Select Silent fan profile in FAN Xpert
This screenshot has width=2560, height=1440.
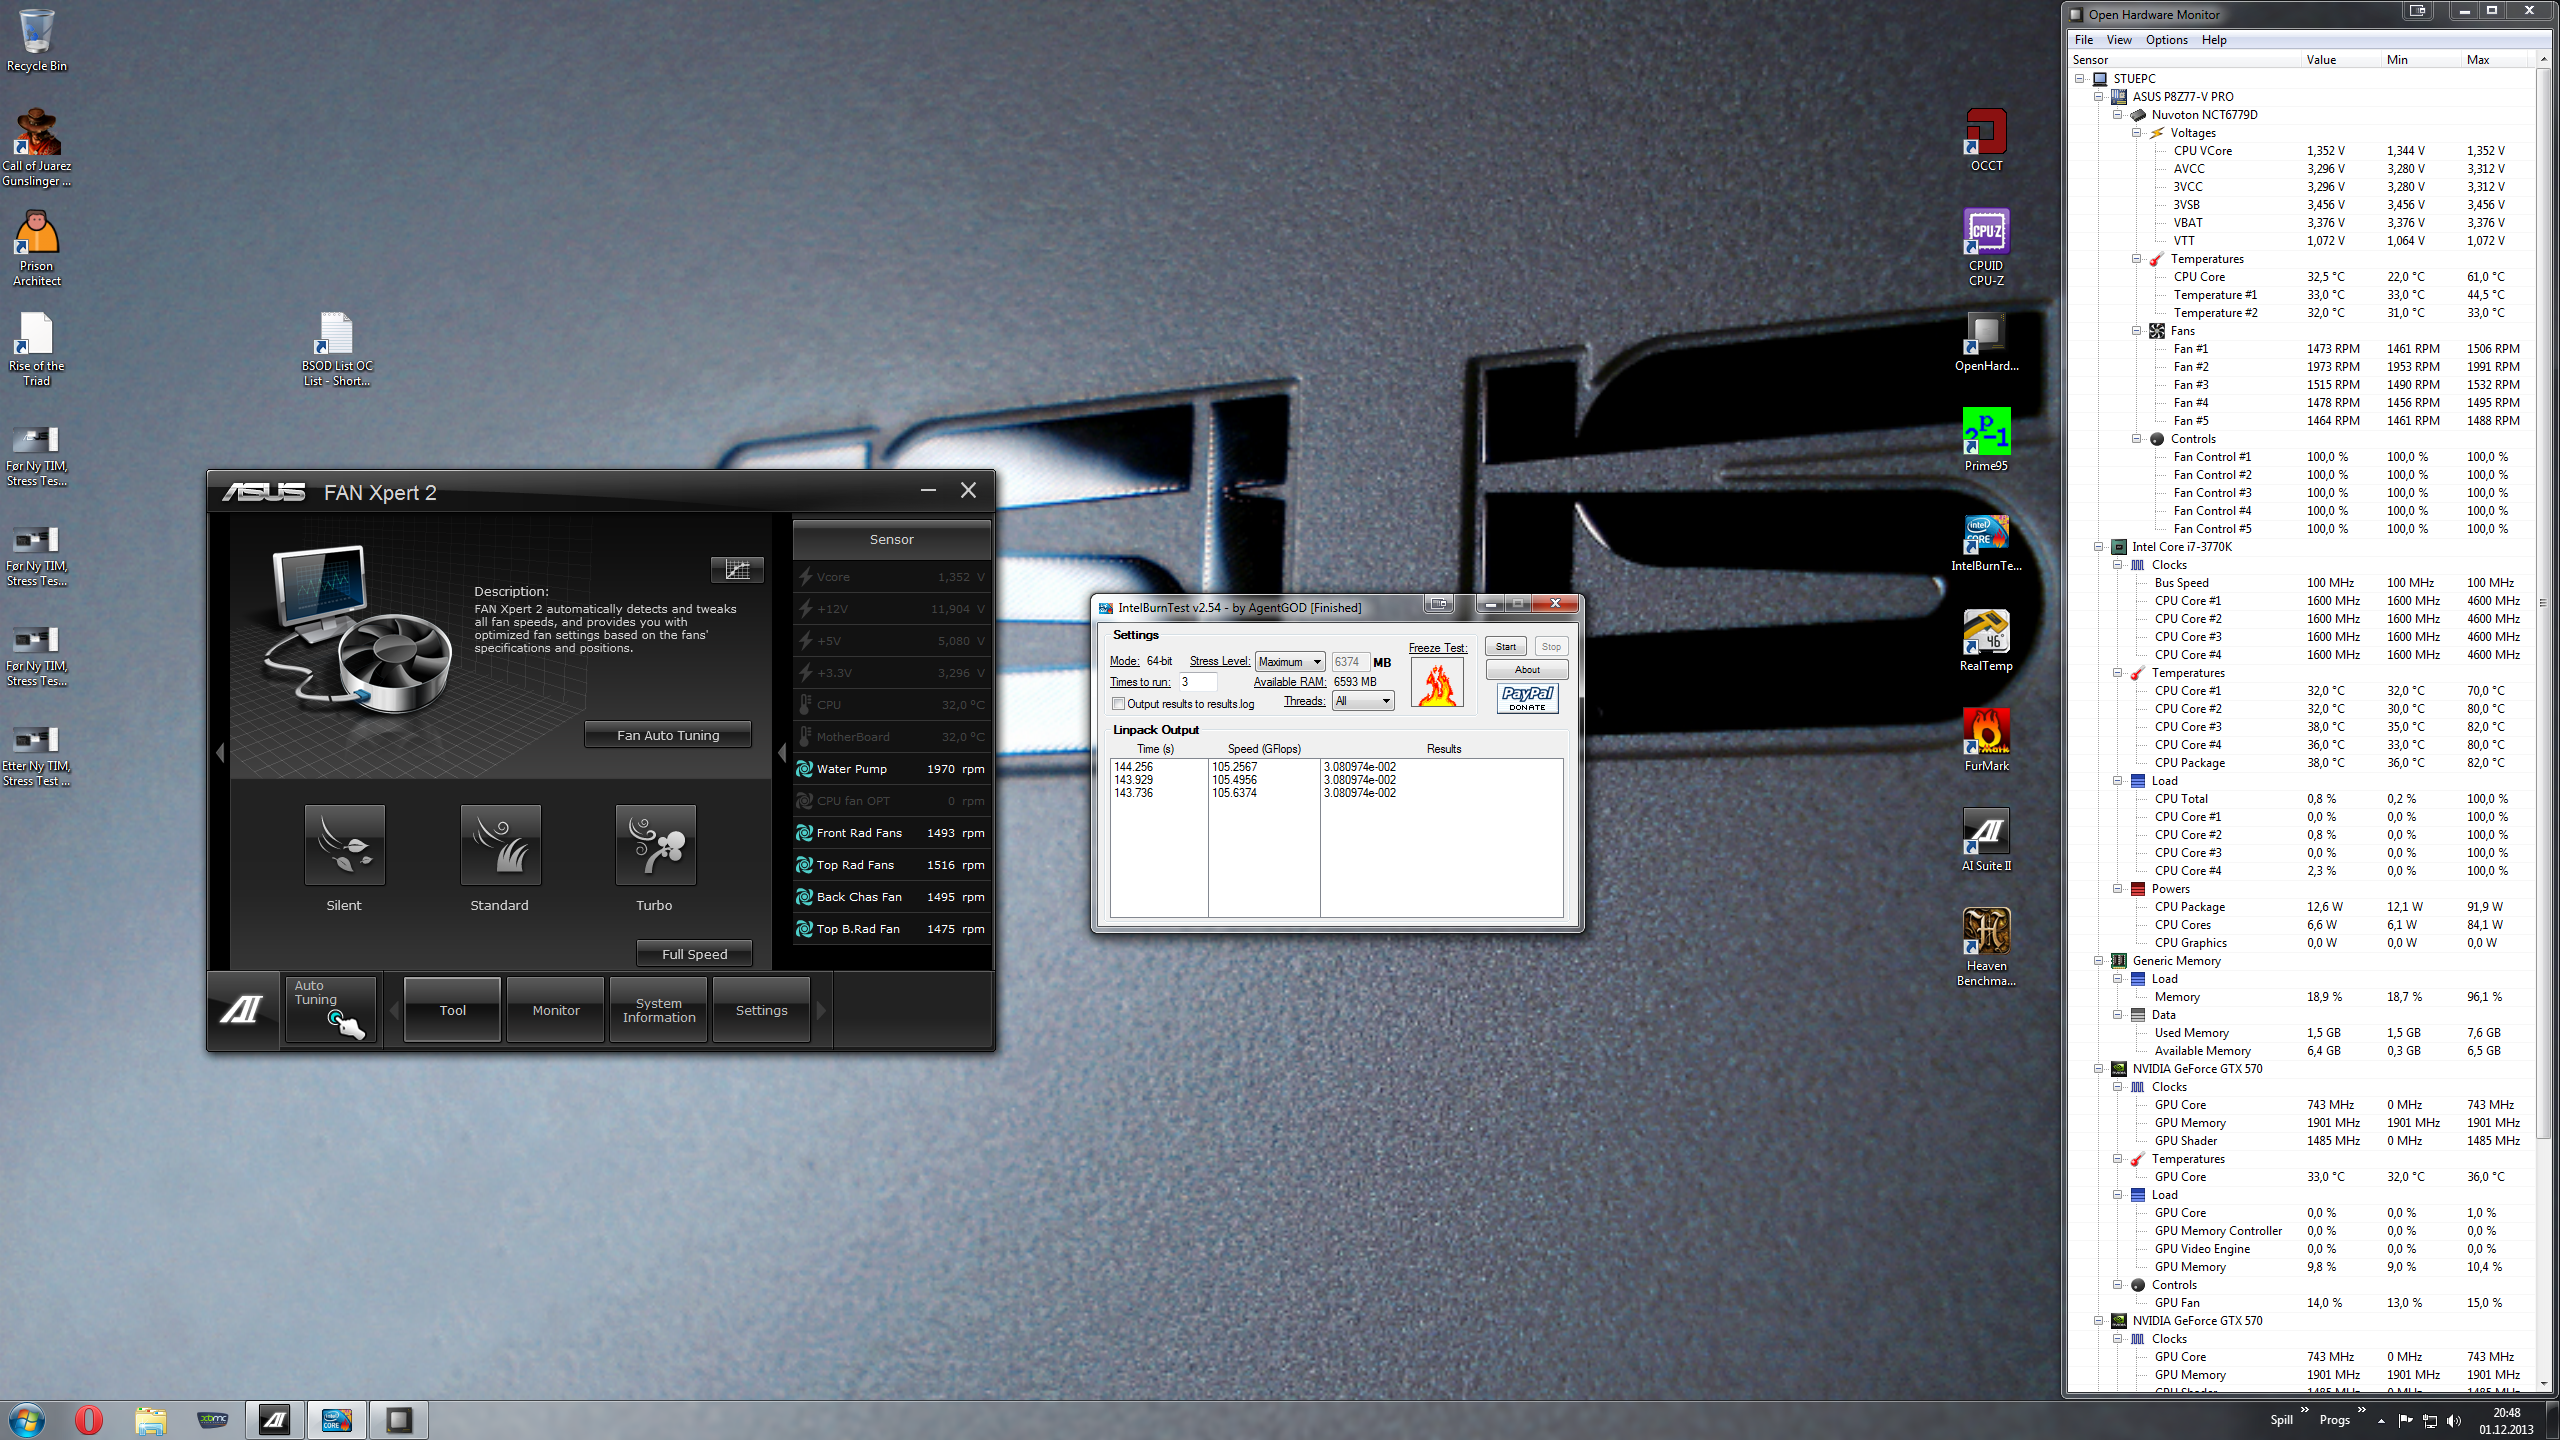(344, 845)
